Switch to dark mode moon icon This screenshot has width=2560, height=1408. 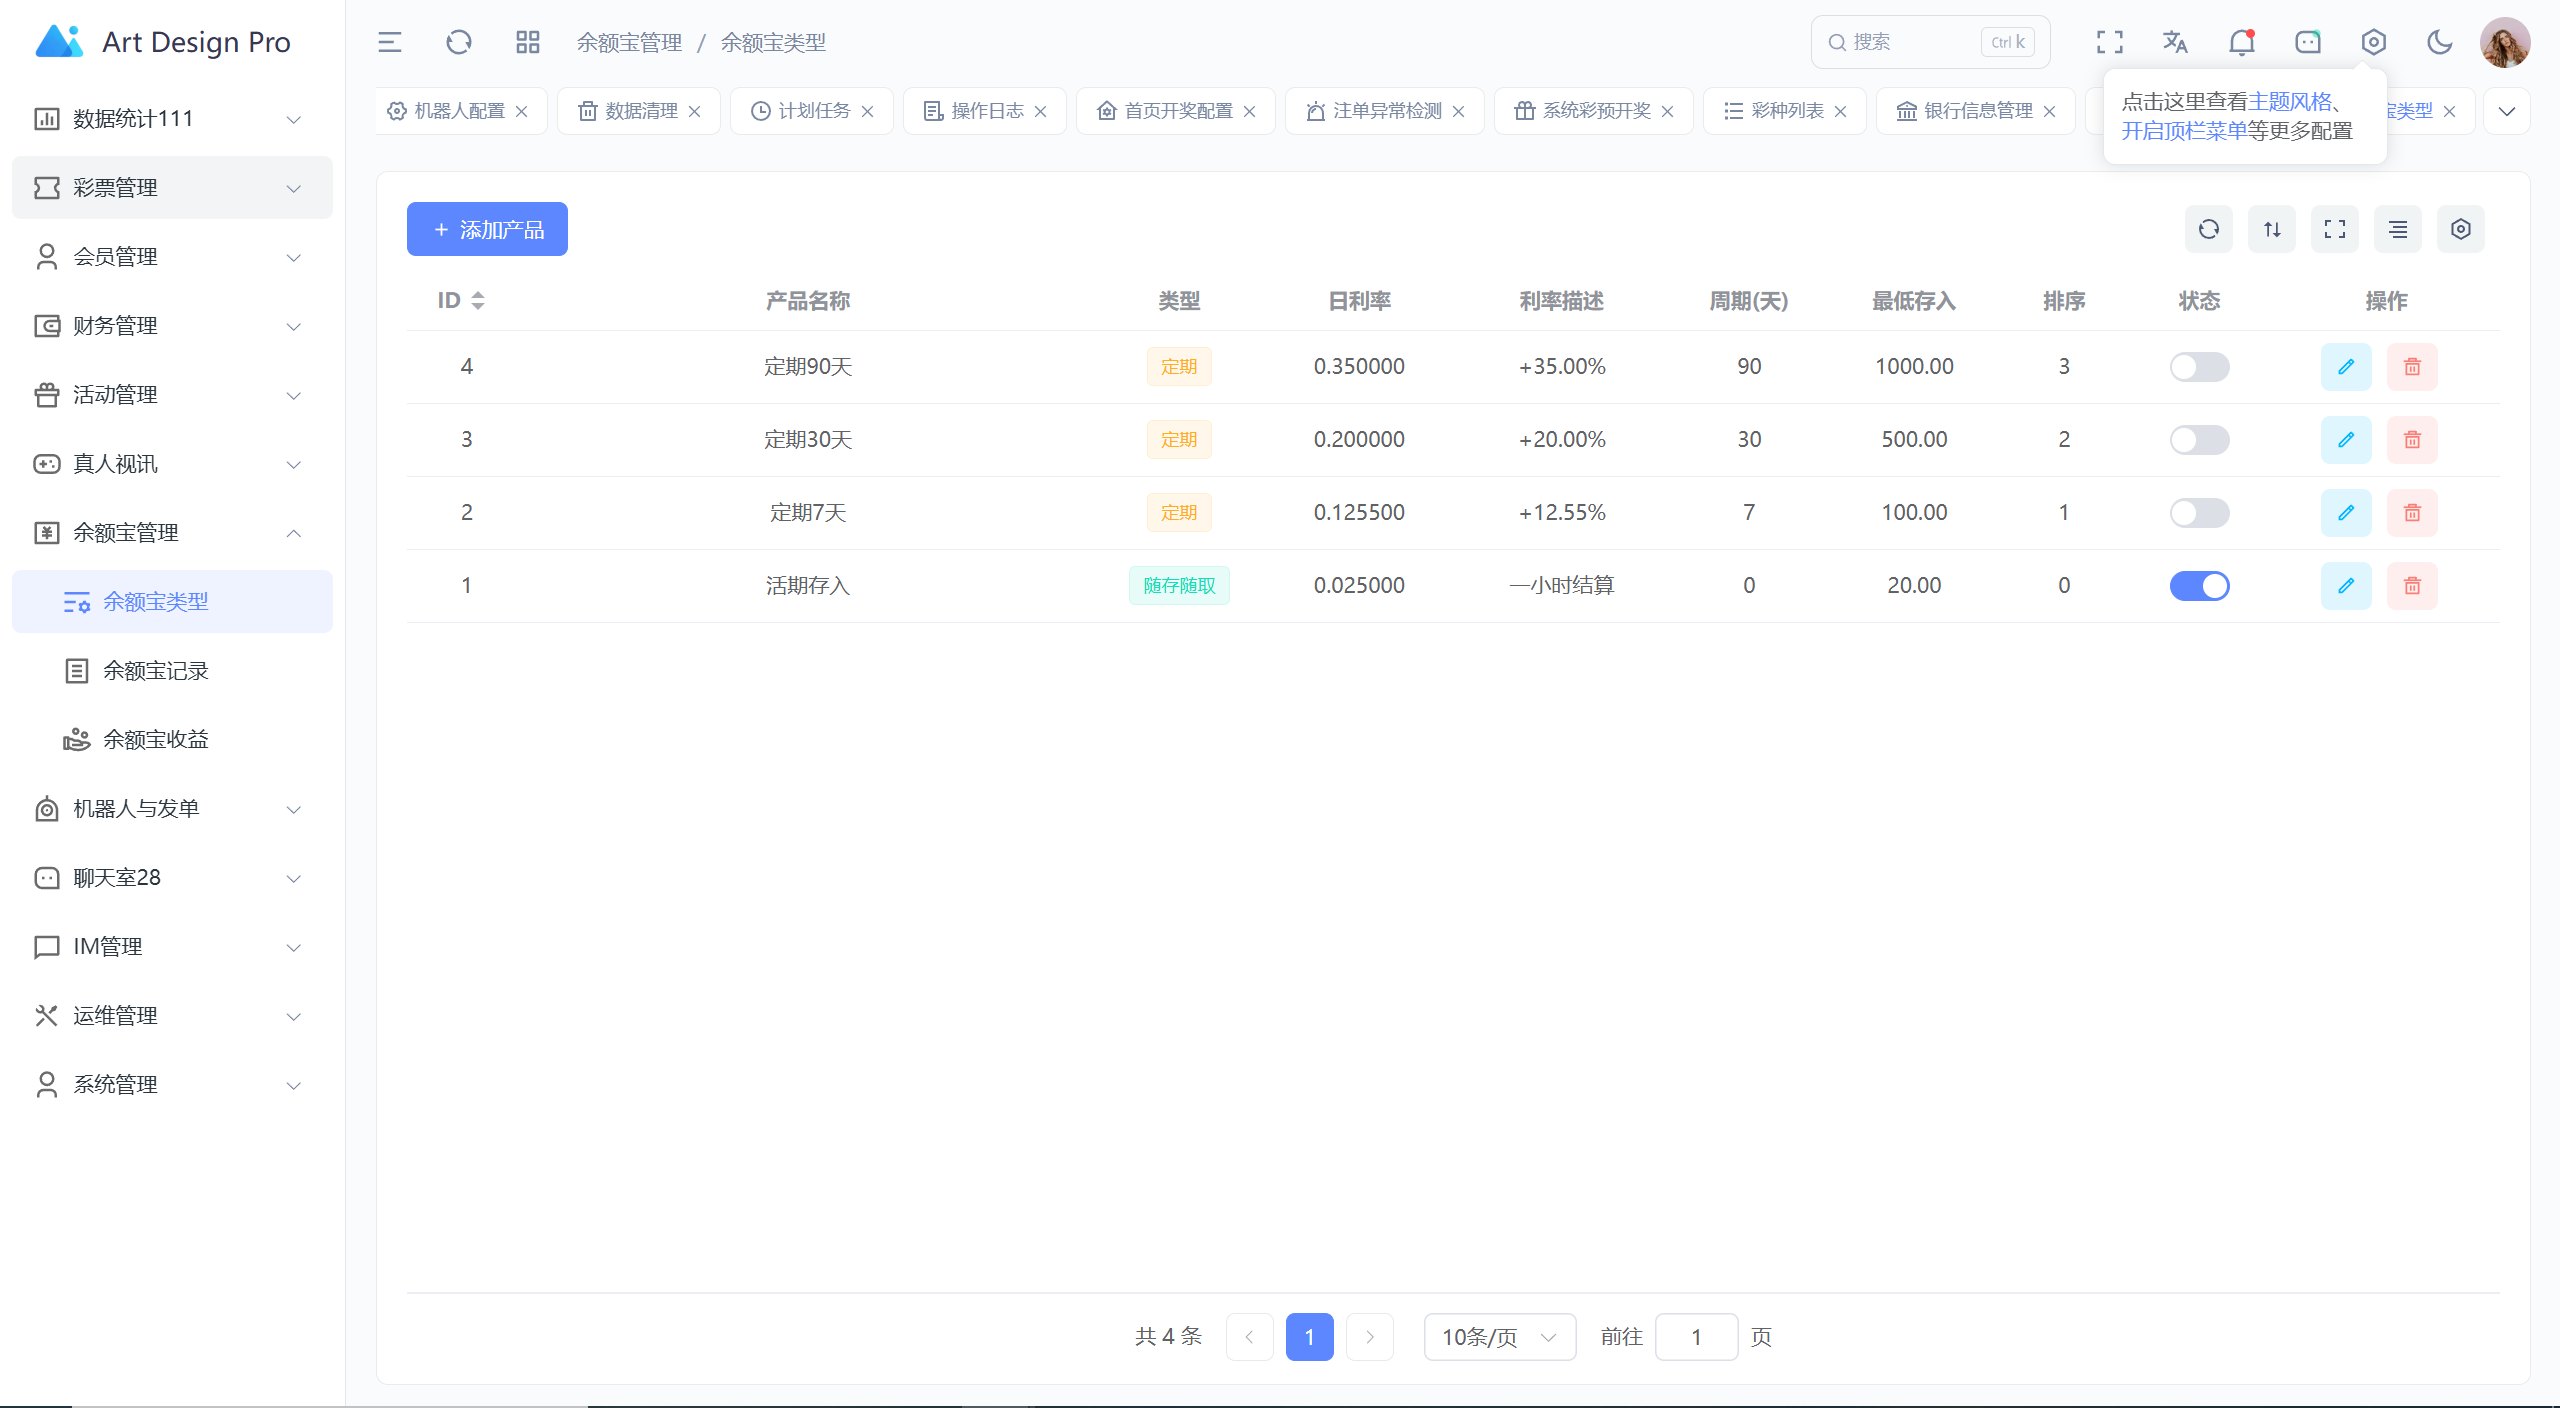[x=2439, y=42]
